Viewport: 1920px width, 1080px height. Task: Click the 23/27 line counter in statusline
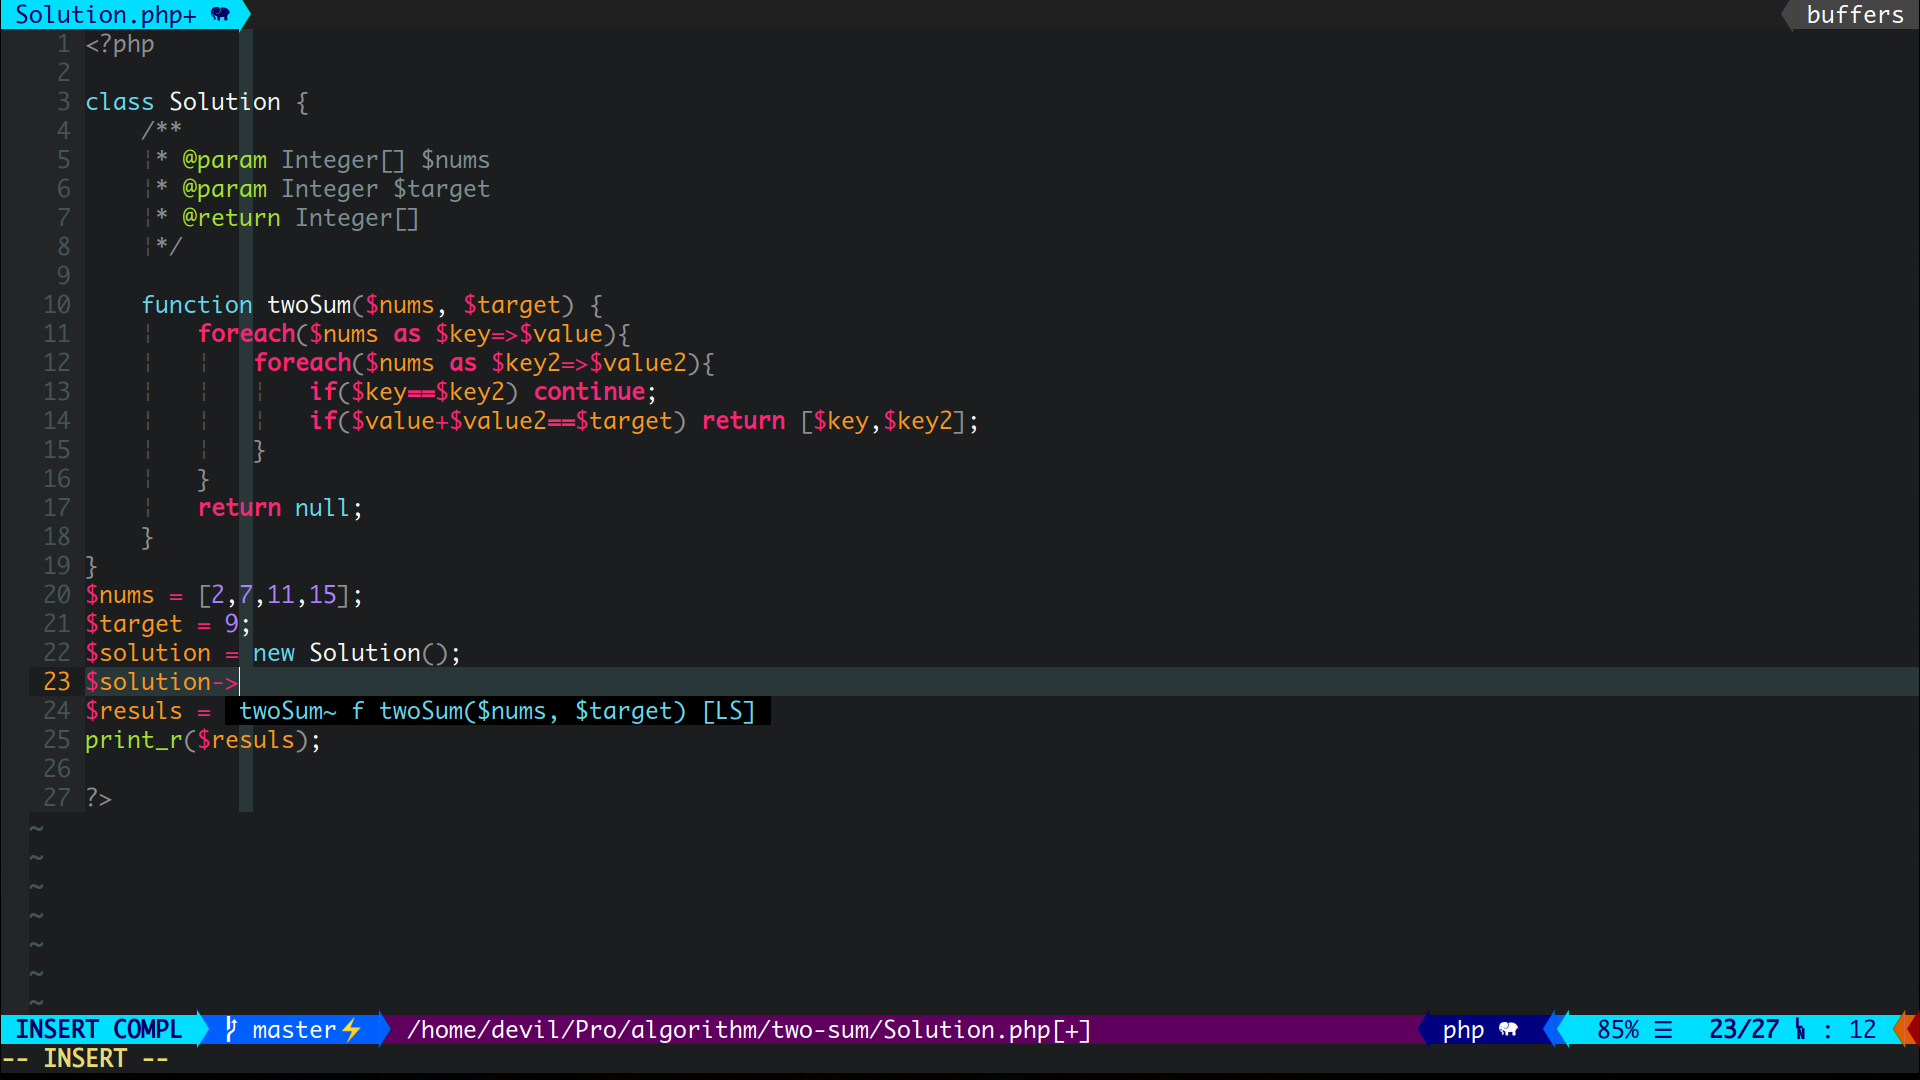[x=1743, y=1029]
